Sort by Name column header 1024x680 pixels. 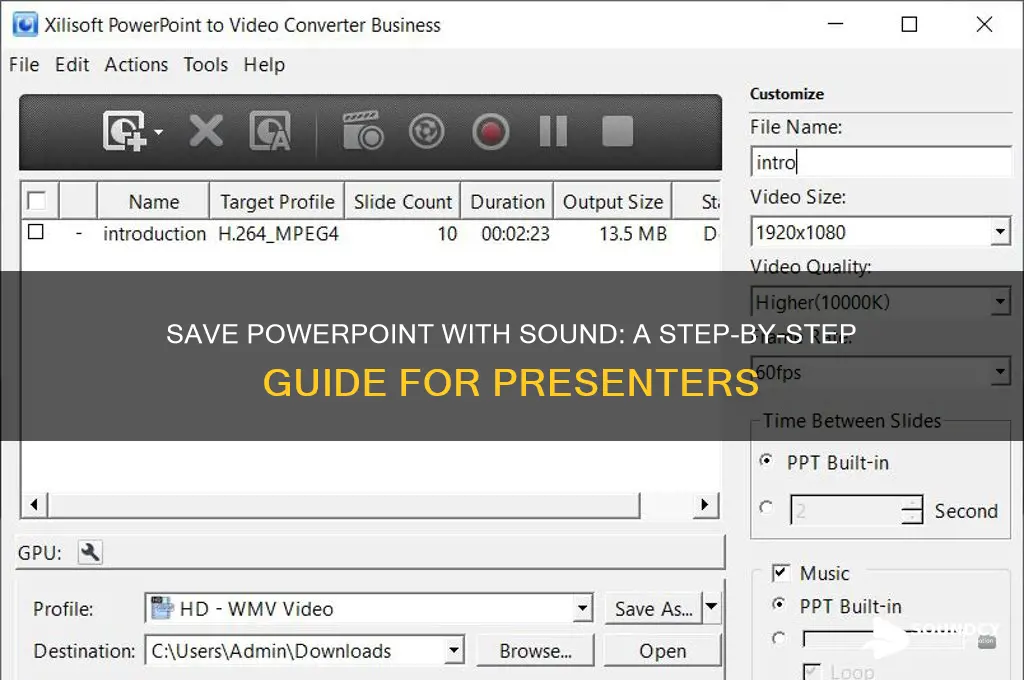(153, 201)
